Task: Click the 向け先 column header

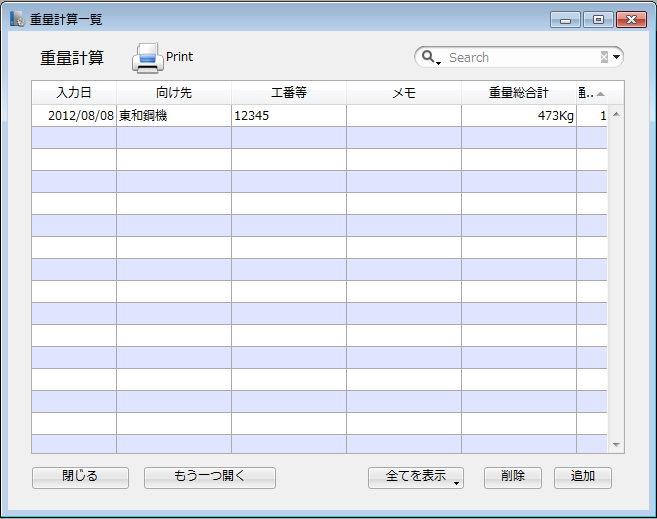Action: tap(174, 93)
